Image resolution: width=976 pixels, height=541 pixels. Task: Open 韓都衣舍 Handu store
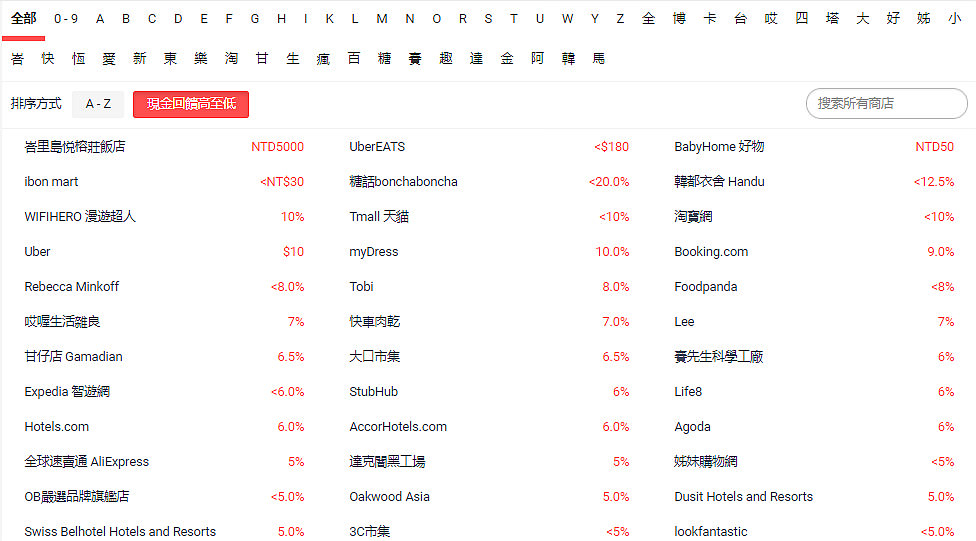coord(719,182)
